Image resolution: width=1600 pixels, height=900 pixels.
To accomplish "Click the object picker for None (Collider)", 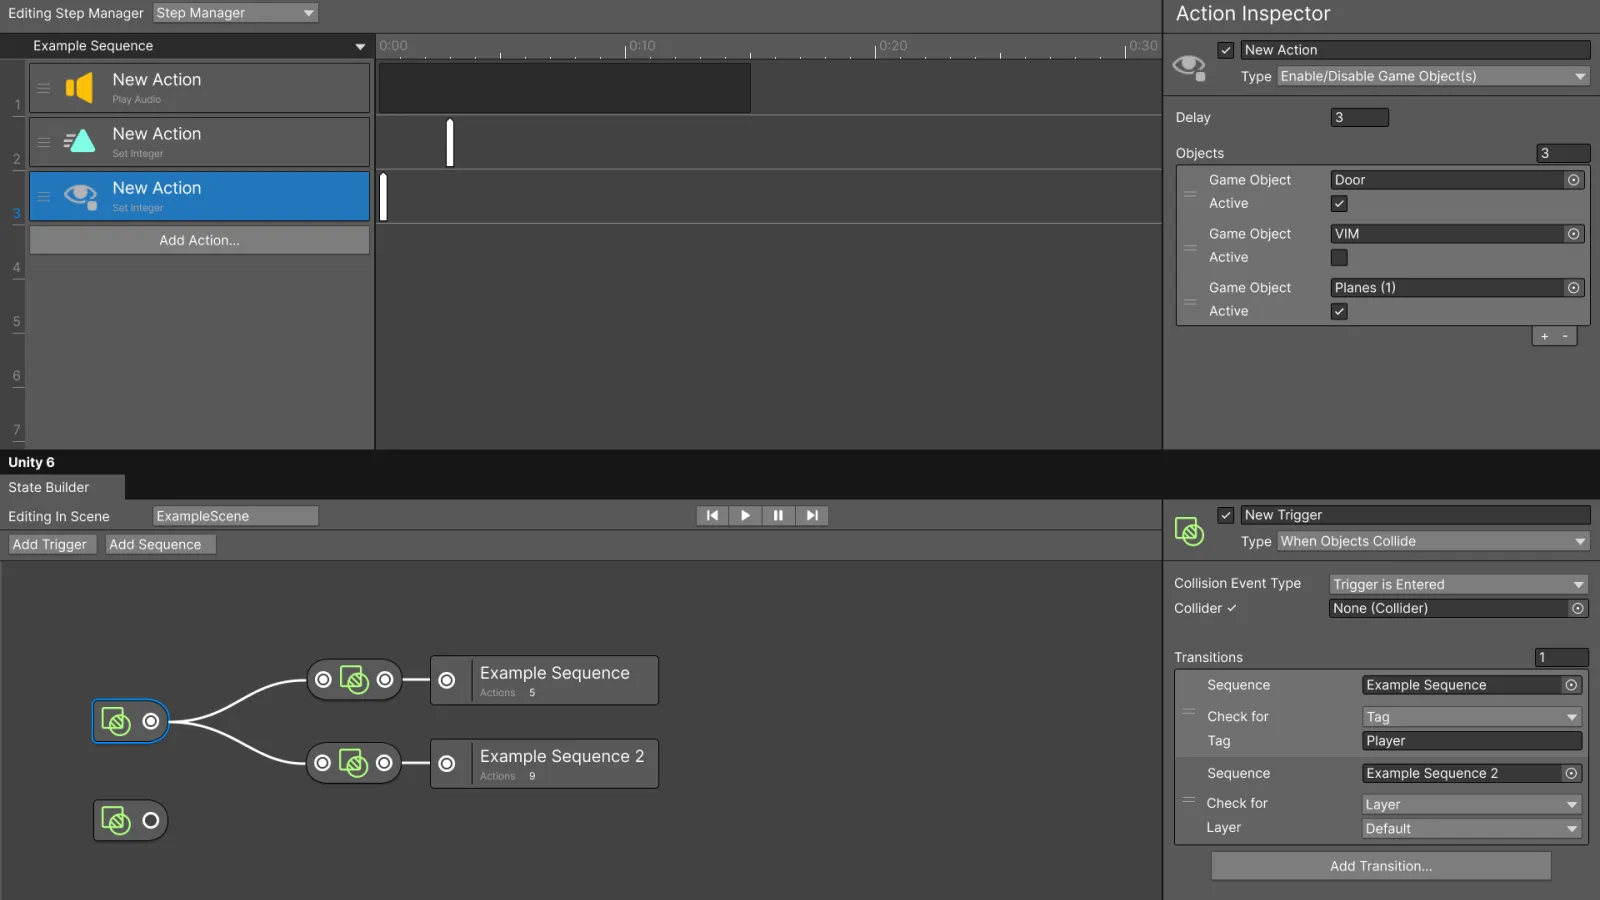I will point(1577,608).
